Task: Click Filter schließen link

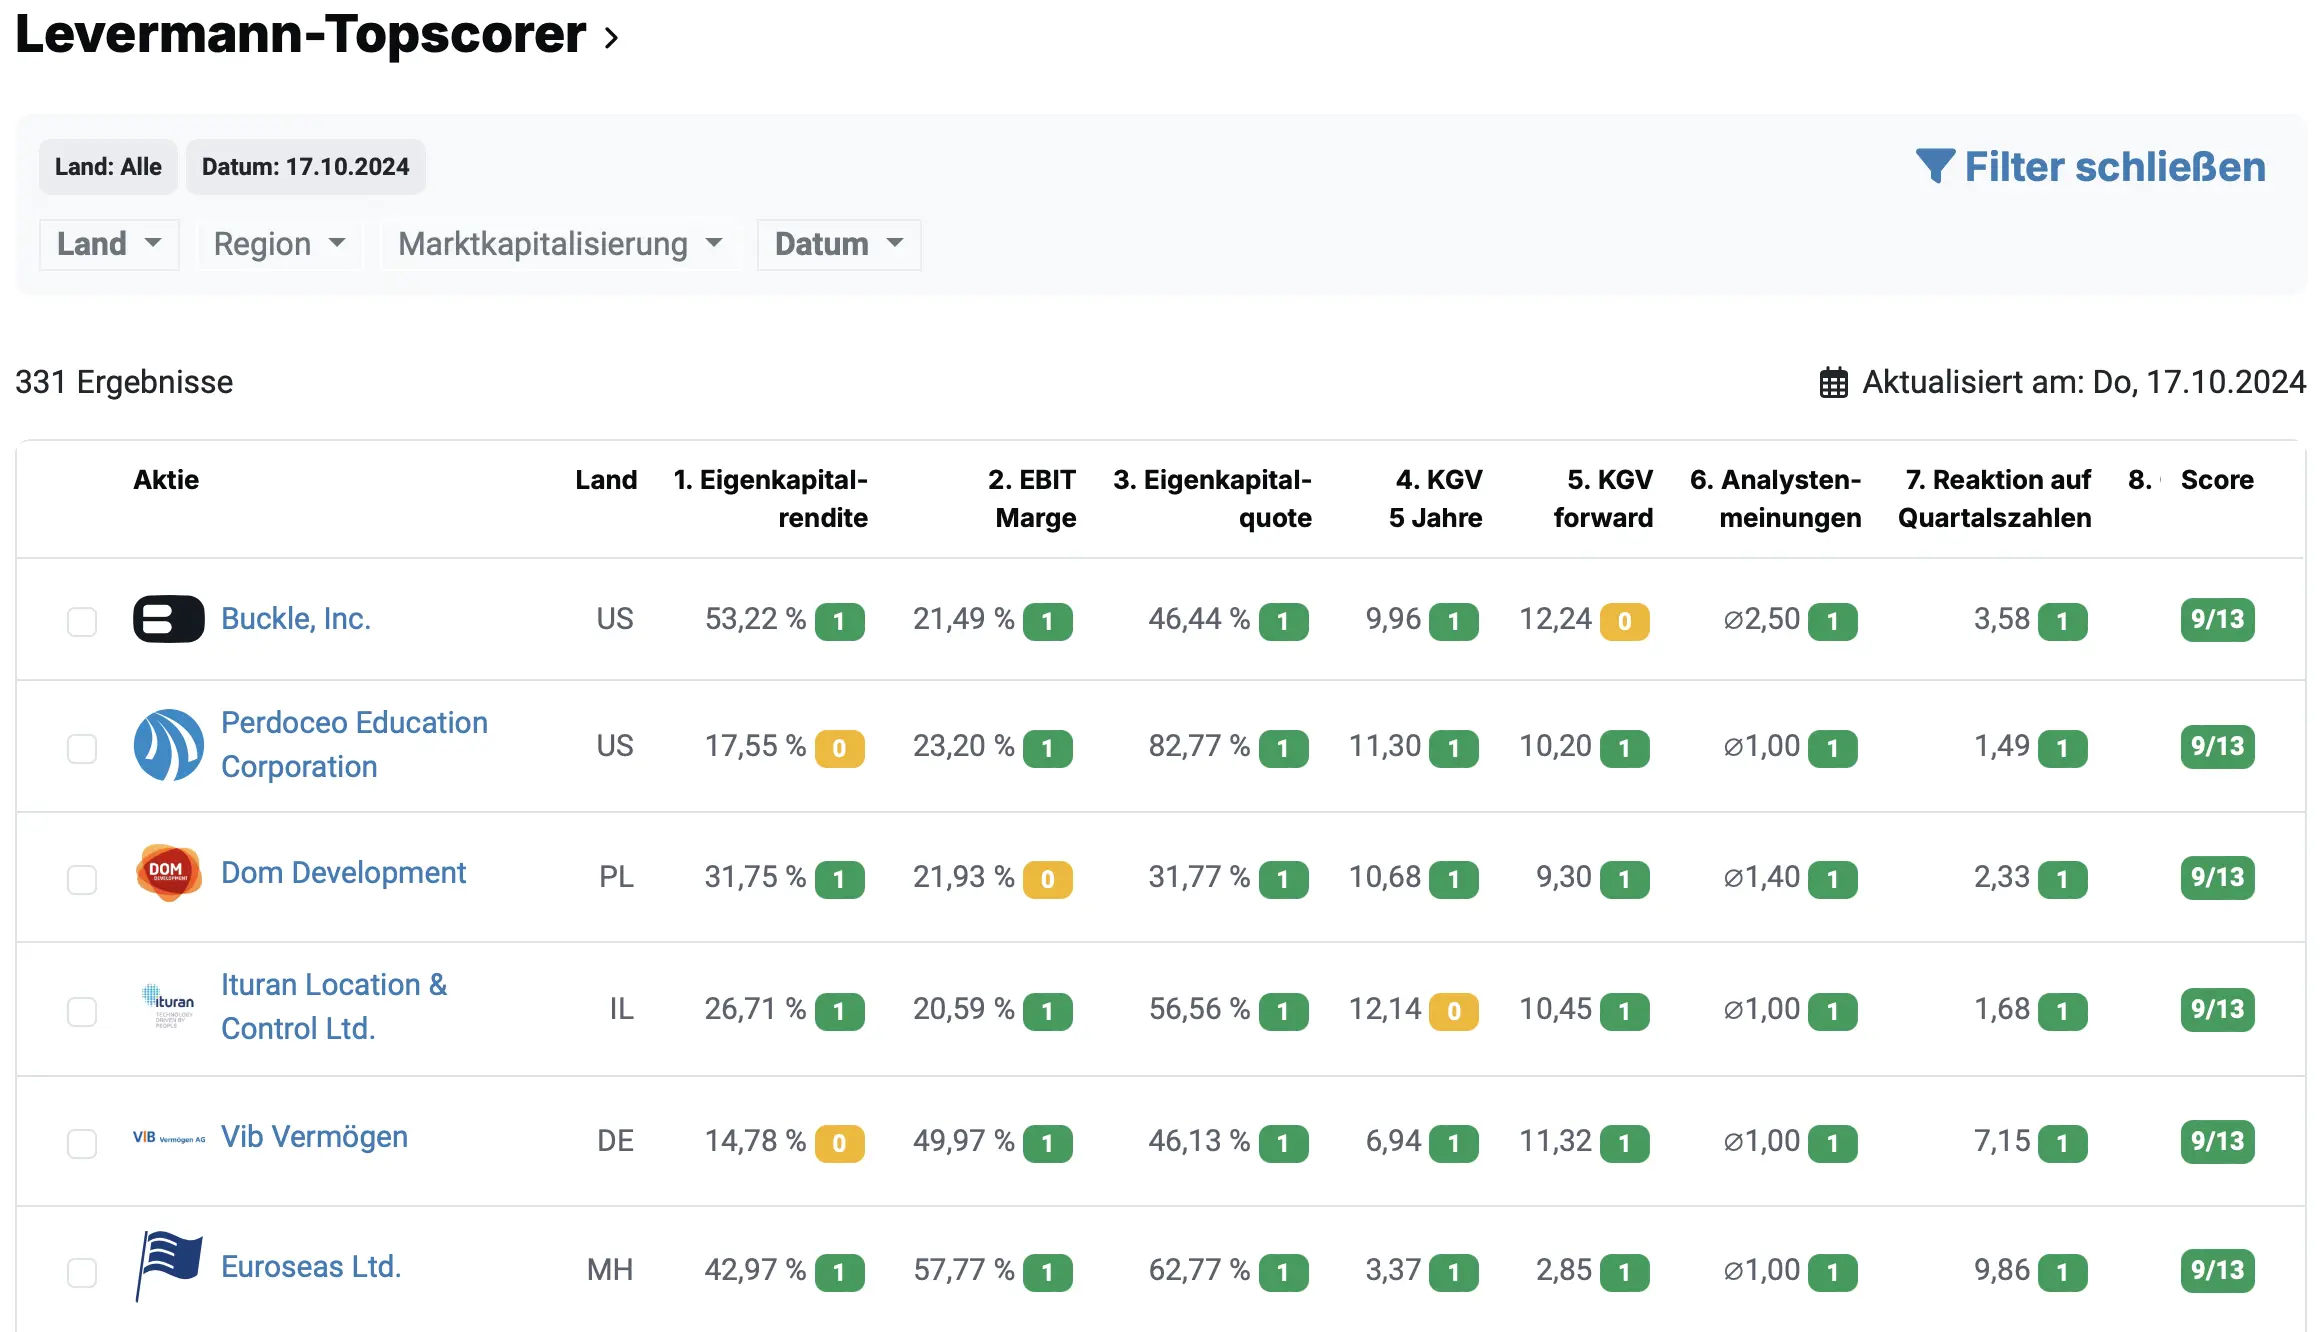Action: tap(2091, 166)
